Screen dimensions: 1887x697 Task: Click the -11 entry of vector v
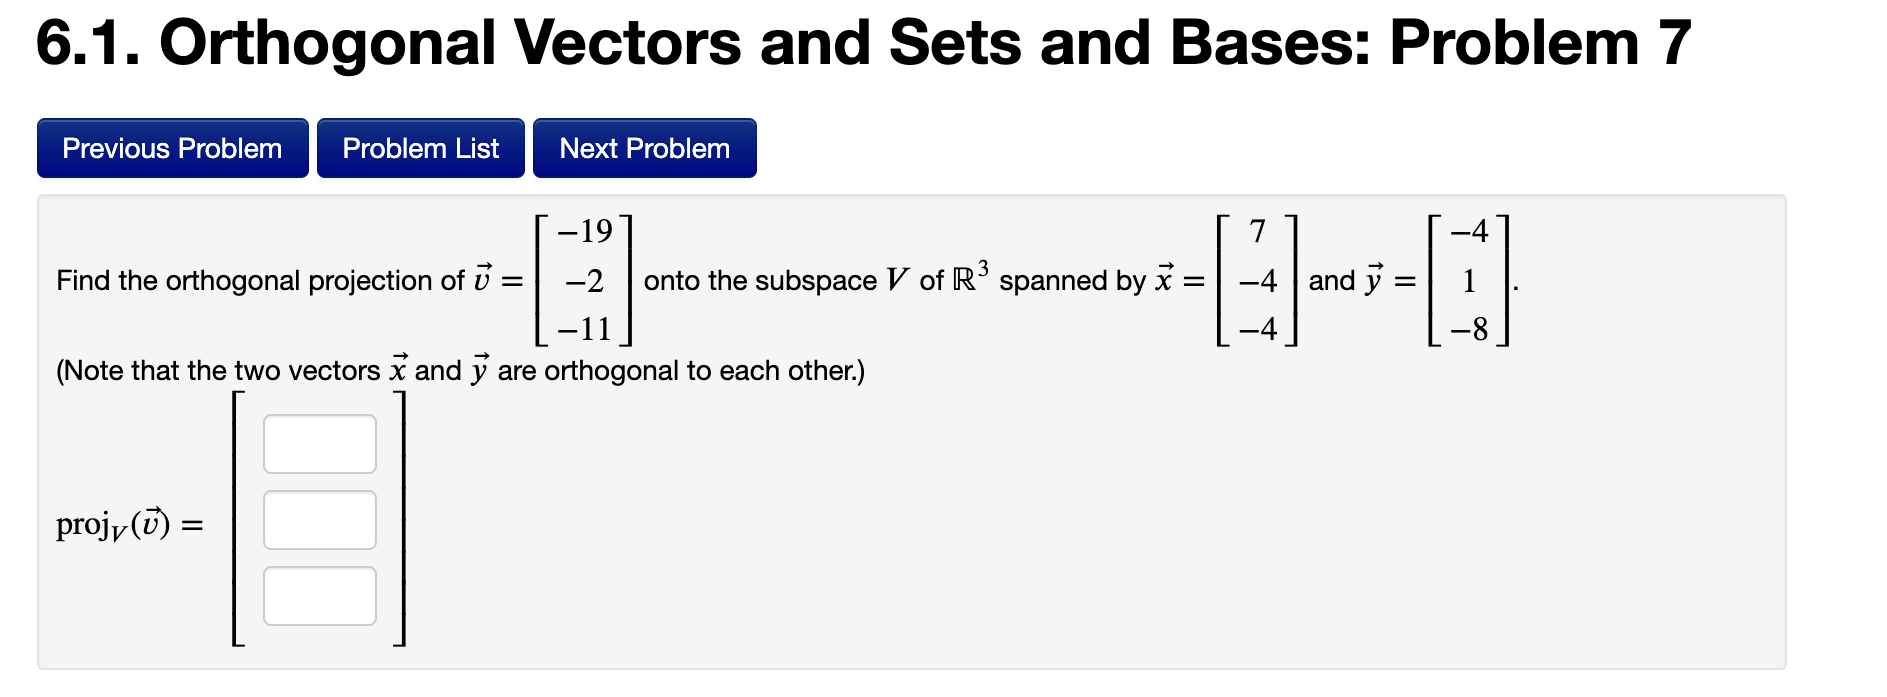tap(585, 328)
